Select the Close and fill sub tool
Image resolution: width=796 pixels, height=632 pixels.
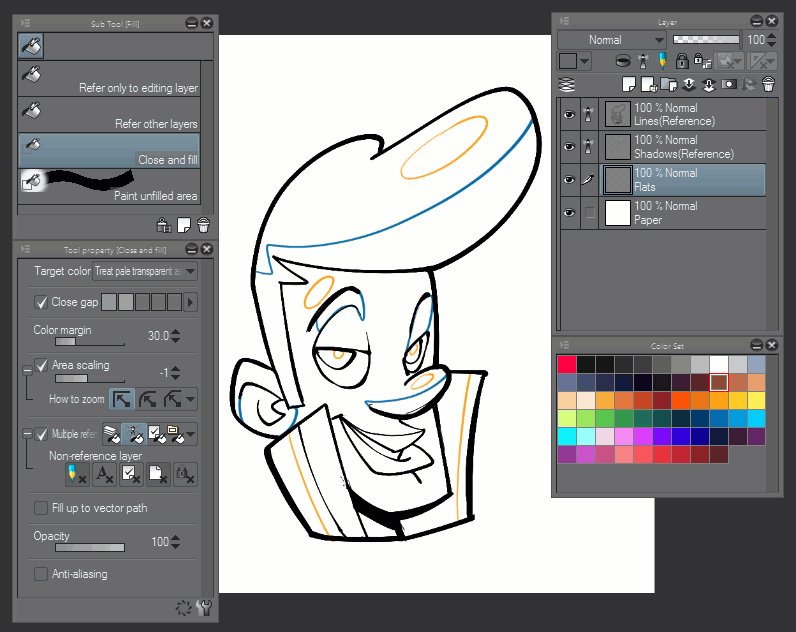pos(109,151)
